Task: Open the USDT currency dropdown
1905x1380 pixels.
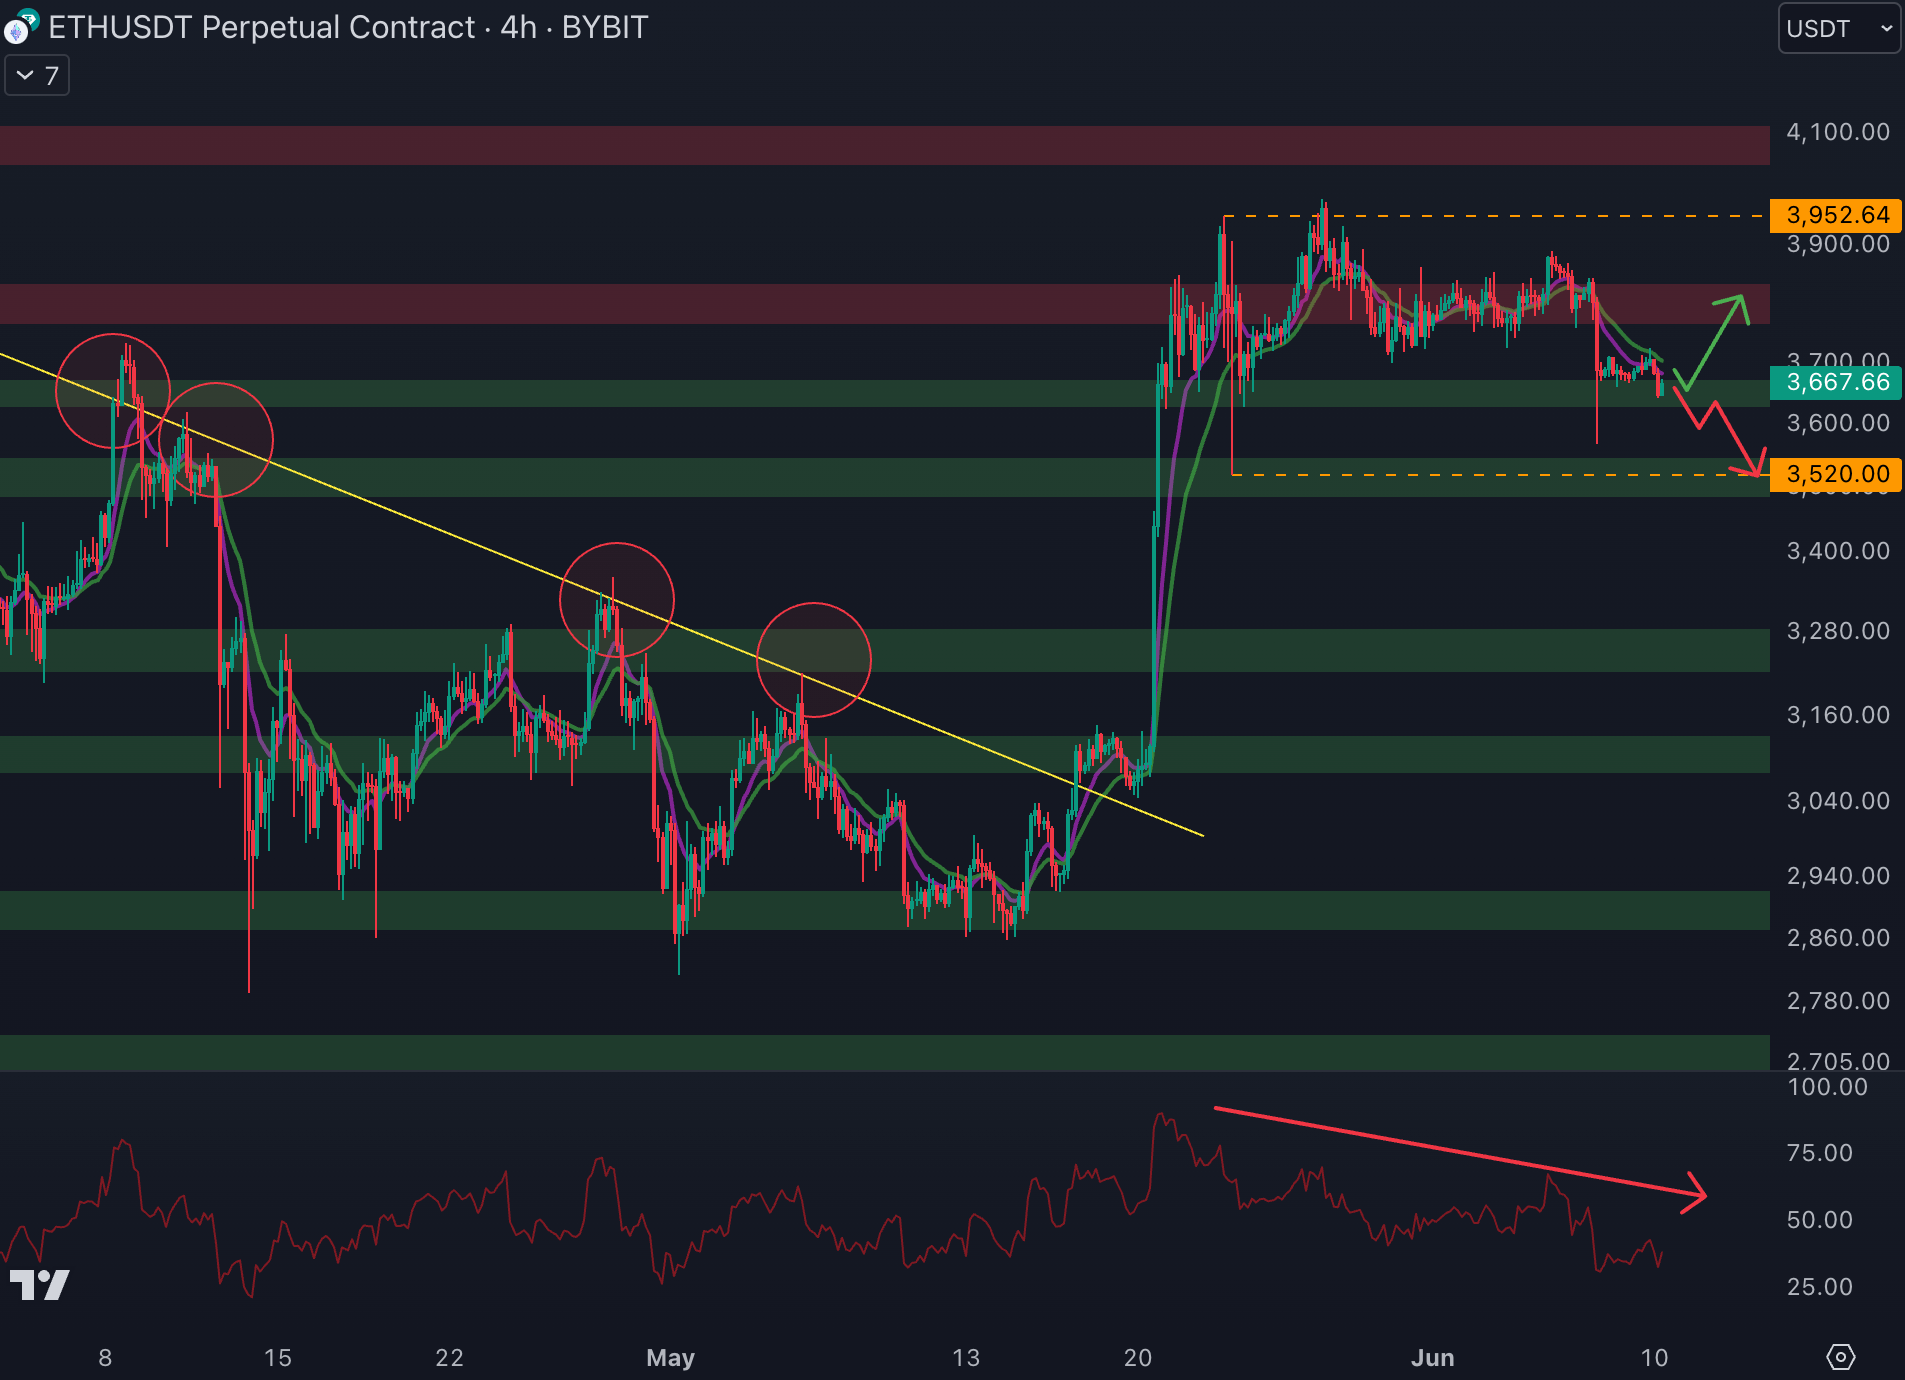Action: tap(1838, 29)
